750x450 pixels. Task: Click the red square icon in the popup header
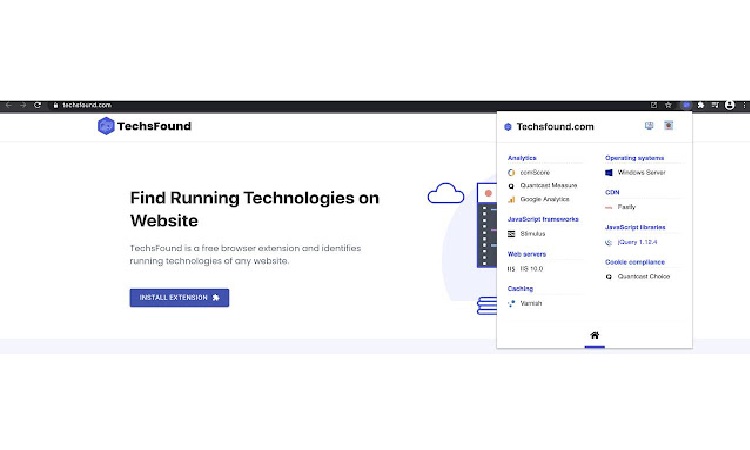669,125
